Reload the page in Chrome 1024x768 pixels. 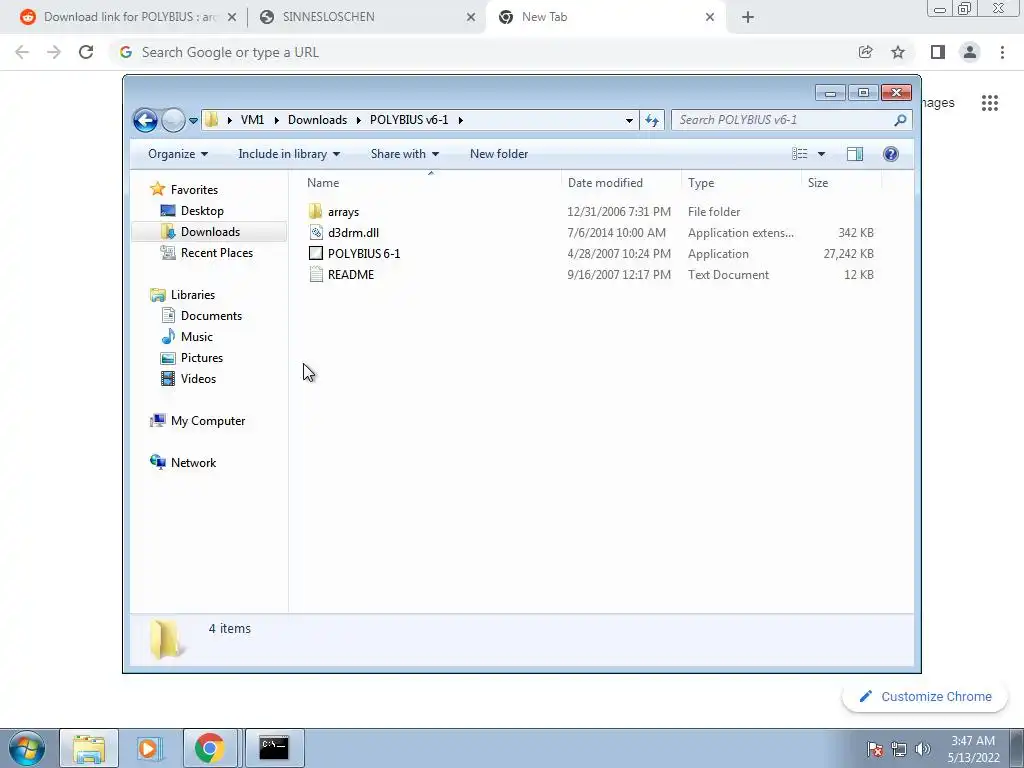(x=86, y=52)
